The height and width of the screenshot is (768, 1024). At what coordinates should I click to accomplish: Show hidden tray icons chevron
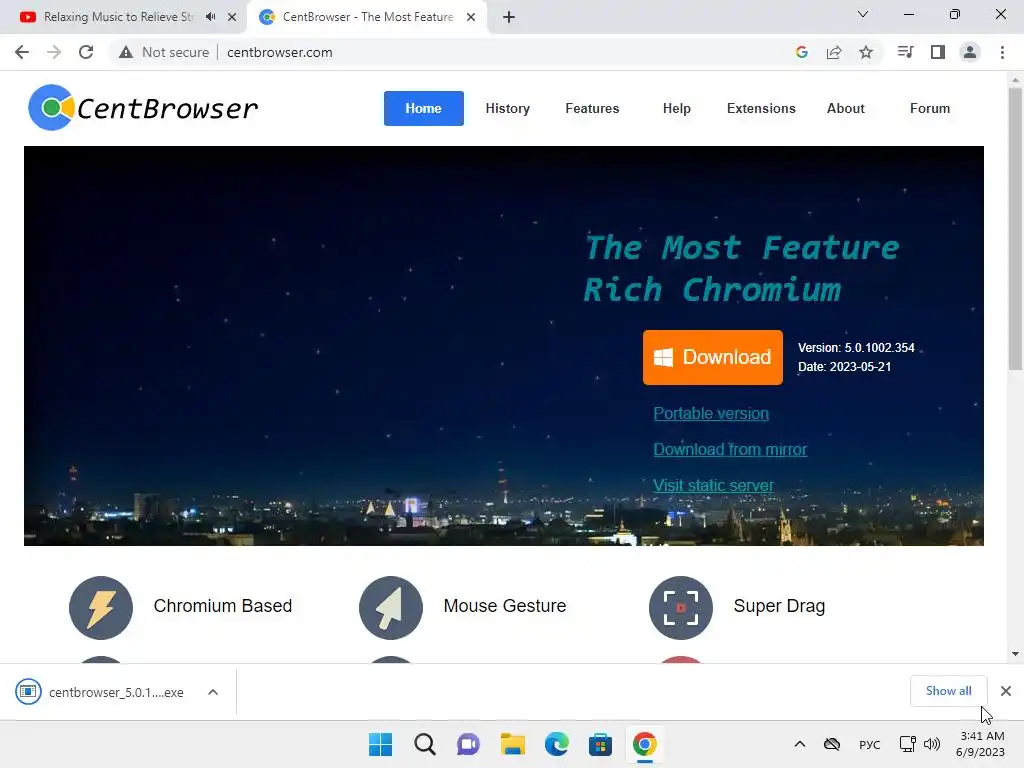coord(799,744)
